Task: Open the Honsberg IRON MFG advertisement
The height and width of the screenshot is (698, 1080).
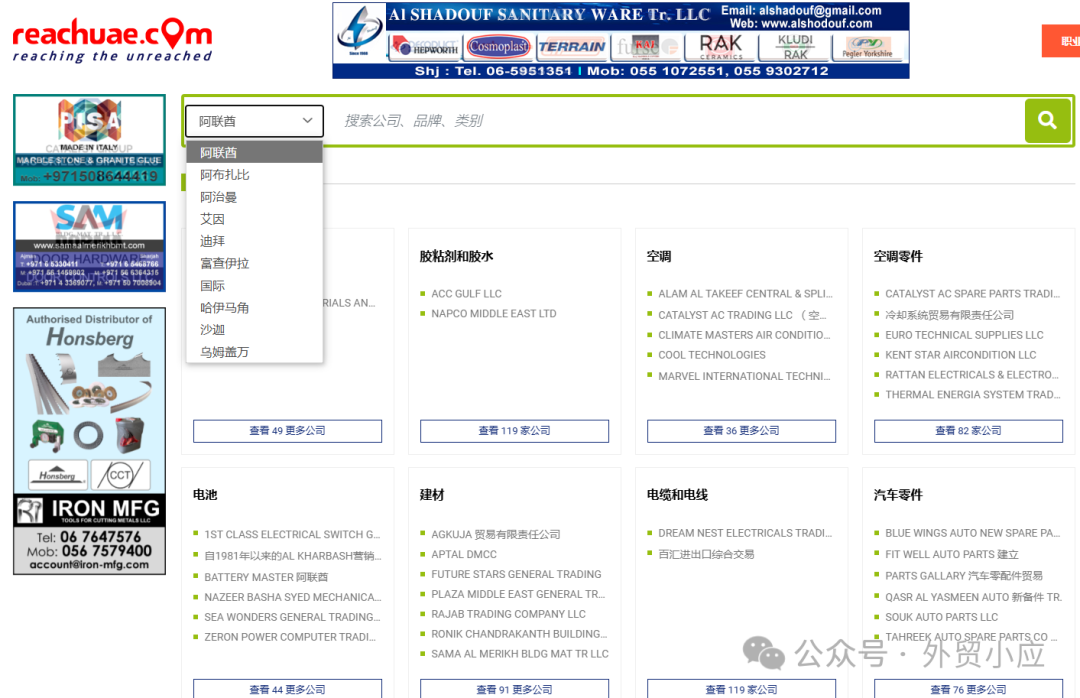Action: point(90,441)
